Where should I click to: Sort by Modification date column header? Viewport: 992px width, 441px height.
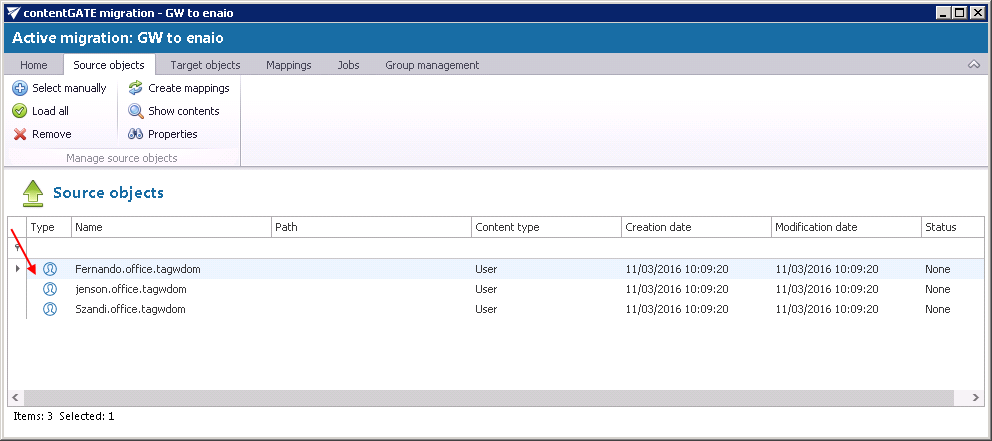point(846,227)
